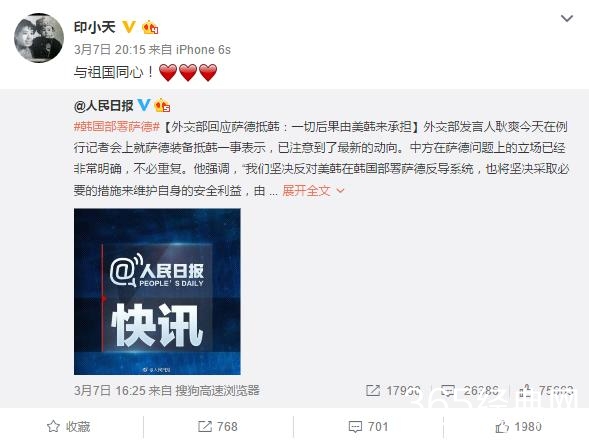Toggle 收藏 favorite star on this post
This screenshot has height=442, width=589.
68,427
